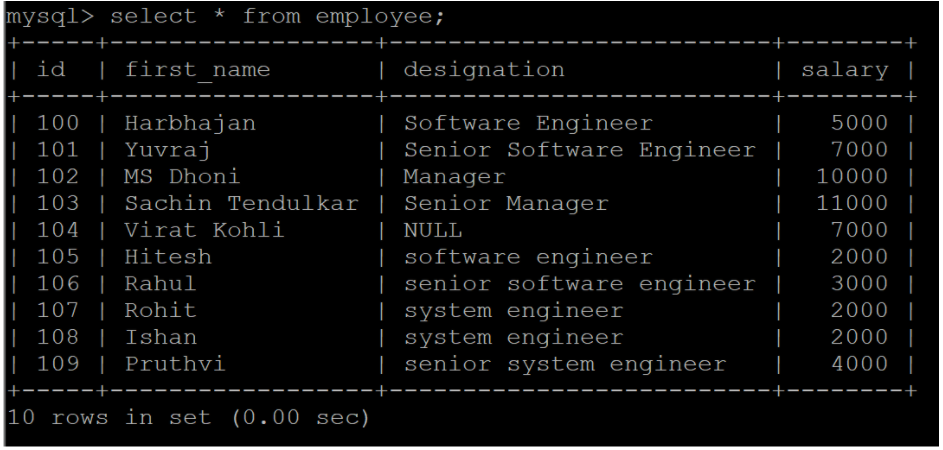Click the id column header
The width and height of the screenshot is (943, 450).
pyautogui.click(x=51, y=70)
